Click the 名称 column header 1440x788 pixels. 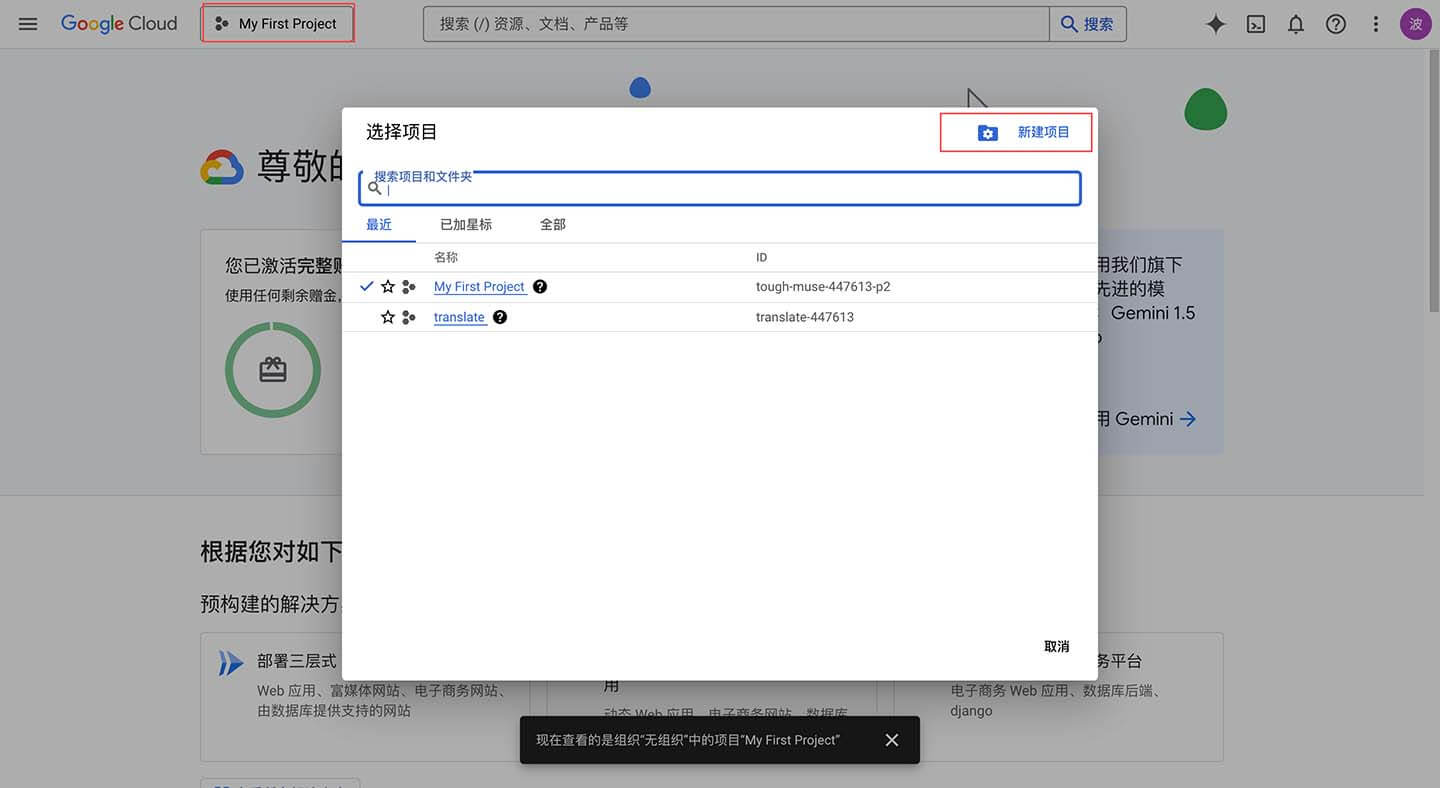click(x=446, y=258)
